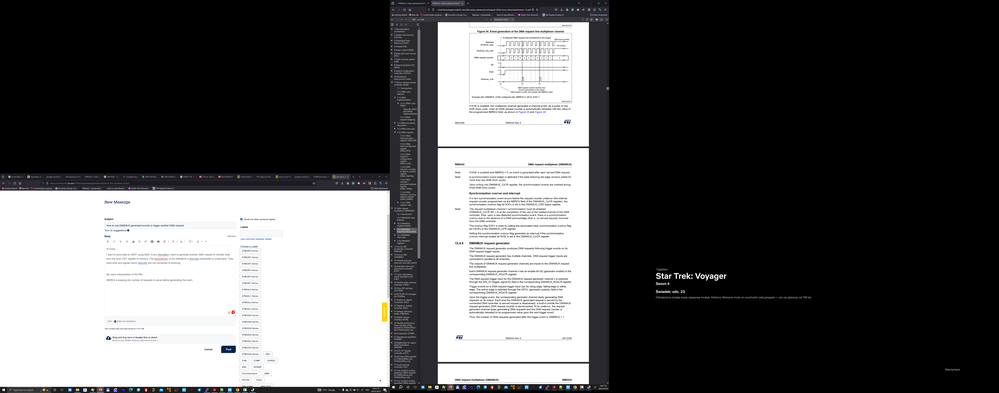Open the emoji picker in body toolbar
Viewport: 999px width, 393px height.
(x=140, y=241)
